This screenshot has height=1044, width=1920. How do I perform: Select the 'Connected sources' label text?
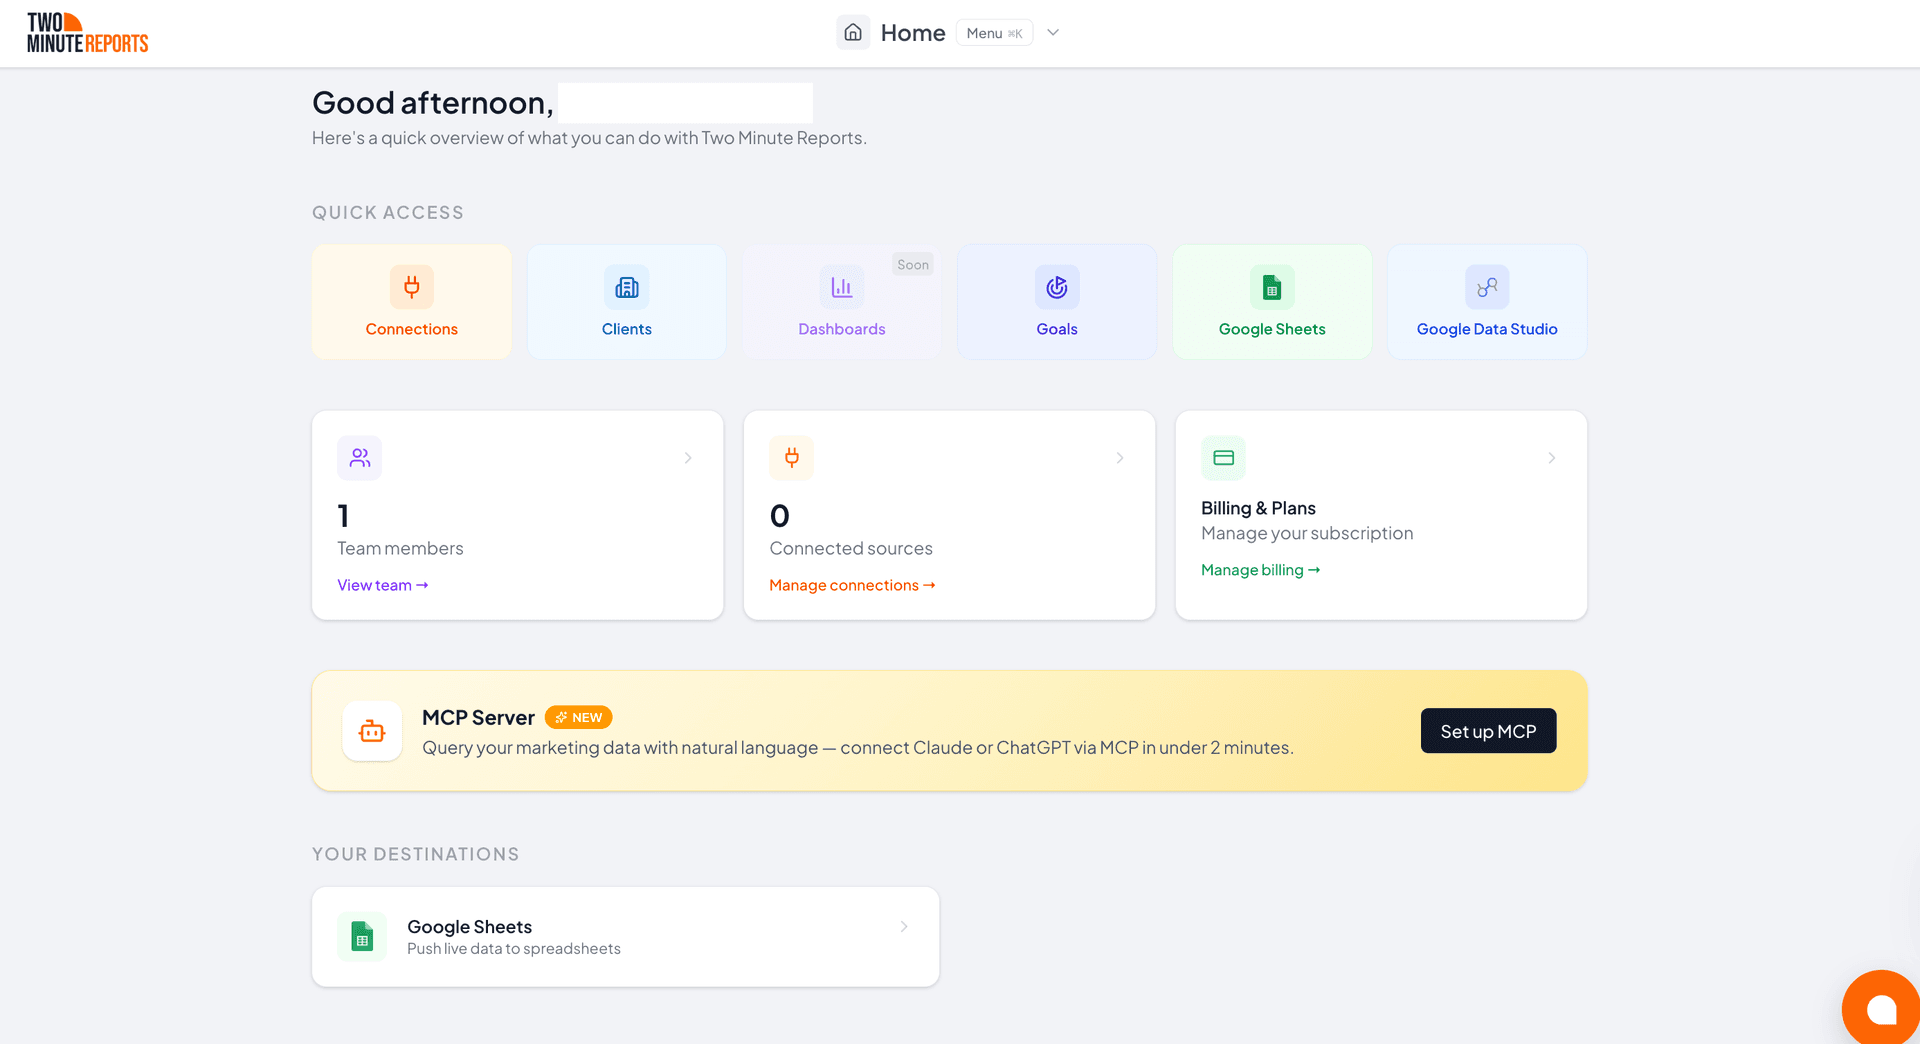tap(851, 548)
